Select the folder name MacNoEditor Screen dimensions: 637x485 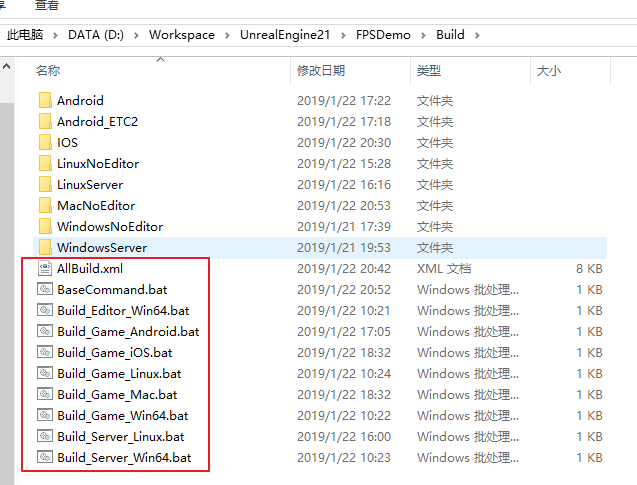96,206
